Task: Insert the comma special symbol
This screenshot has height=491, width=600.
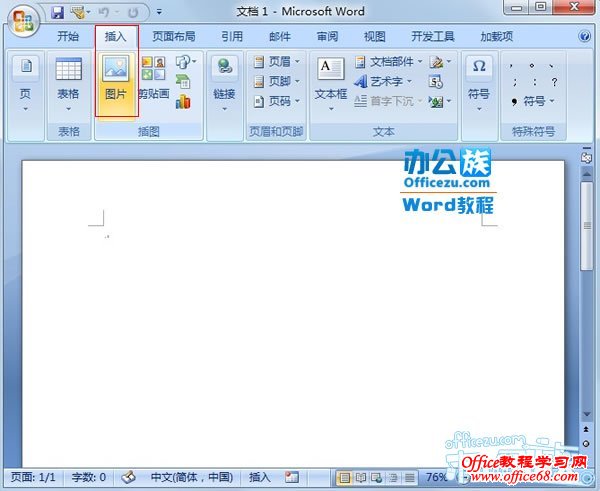Action: point(511,66)
